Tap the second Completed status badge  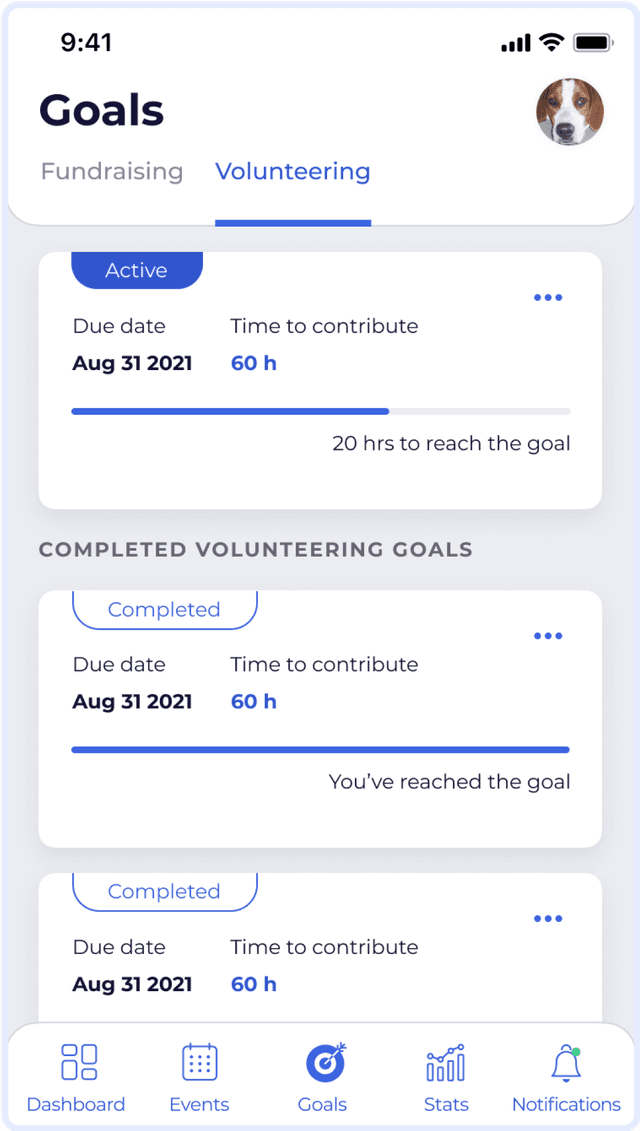pos(164,892)
